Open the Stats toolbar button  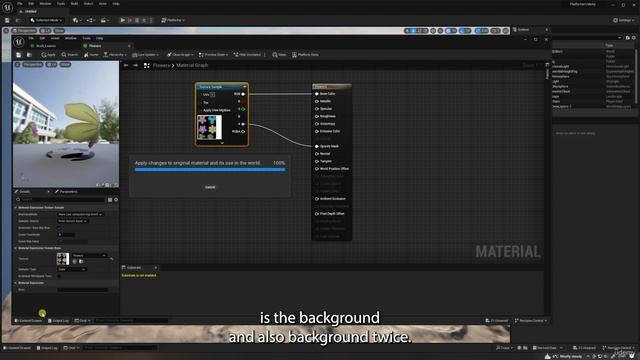tap(279, 55)
